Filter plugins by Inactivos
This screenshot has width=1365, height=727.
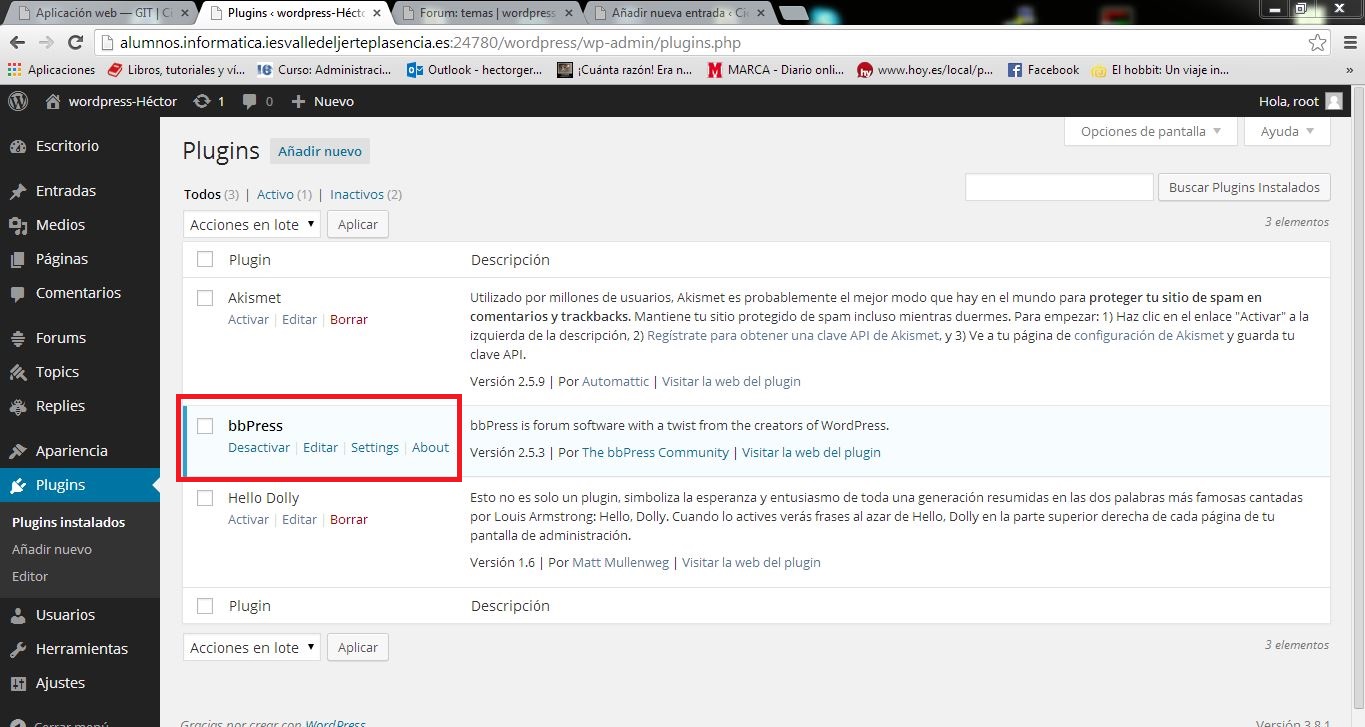click(x=357, y=194)
